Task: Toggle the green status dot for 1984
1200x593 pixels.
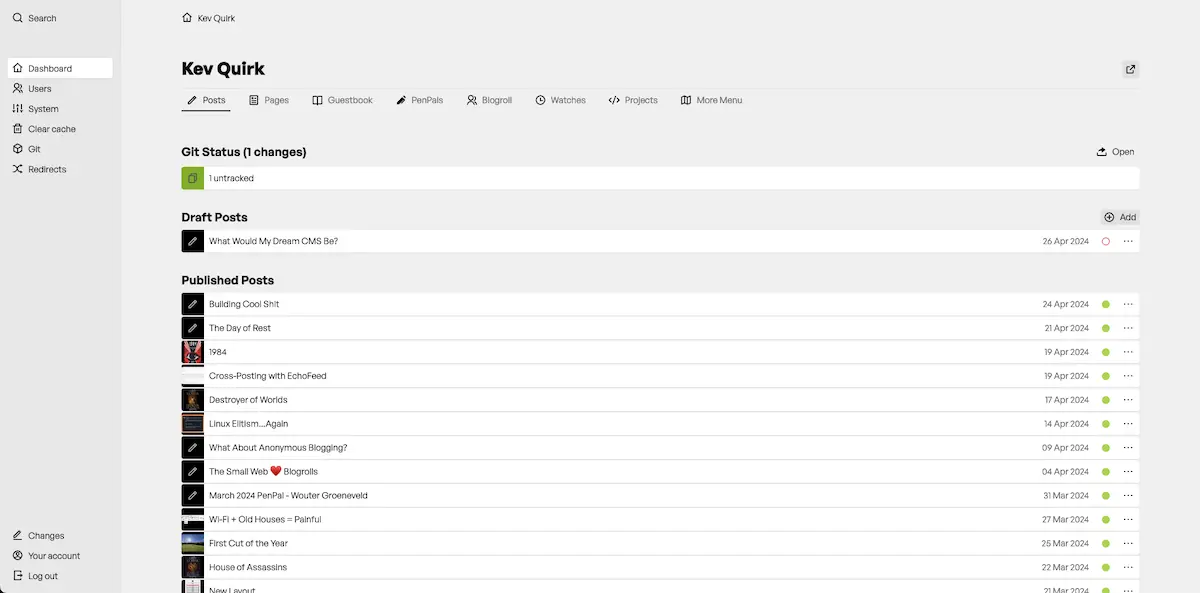Action: tap(1106, 352)
